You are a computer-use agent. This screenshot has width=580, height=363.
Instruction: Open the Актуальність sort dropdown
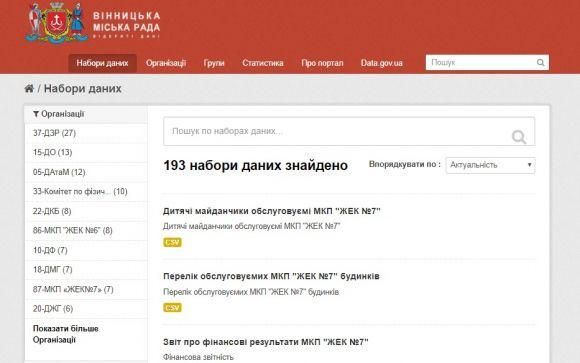tap(490, 165)
